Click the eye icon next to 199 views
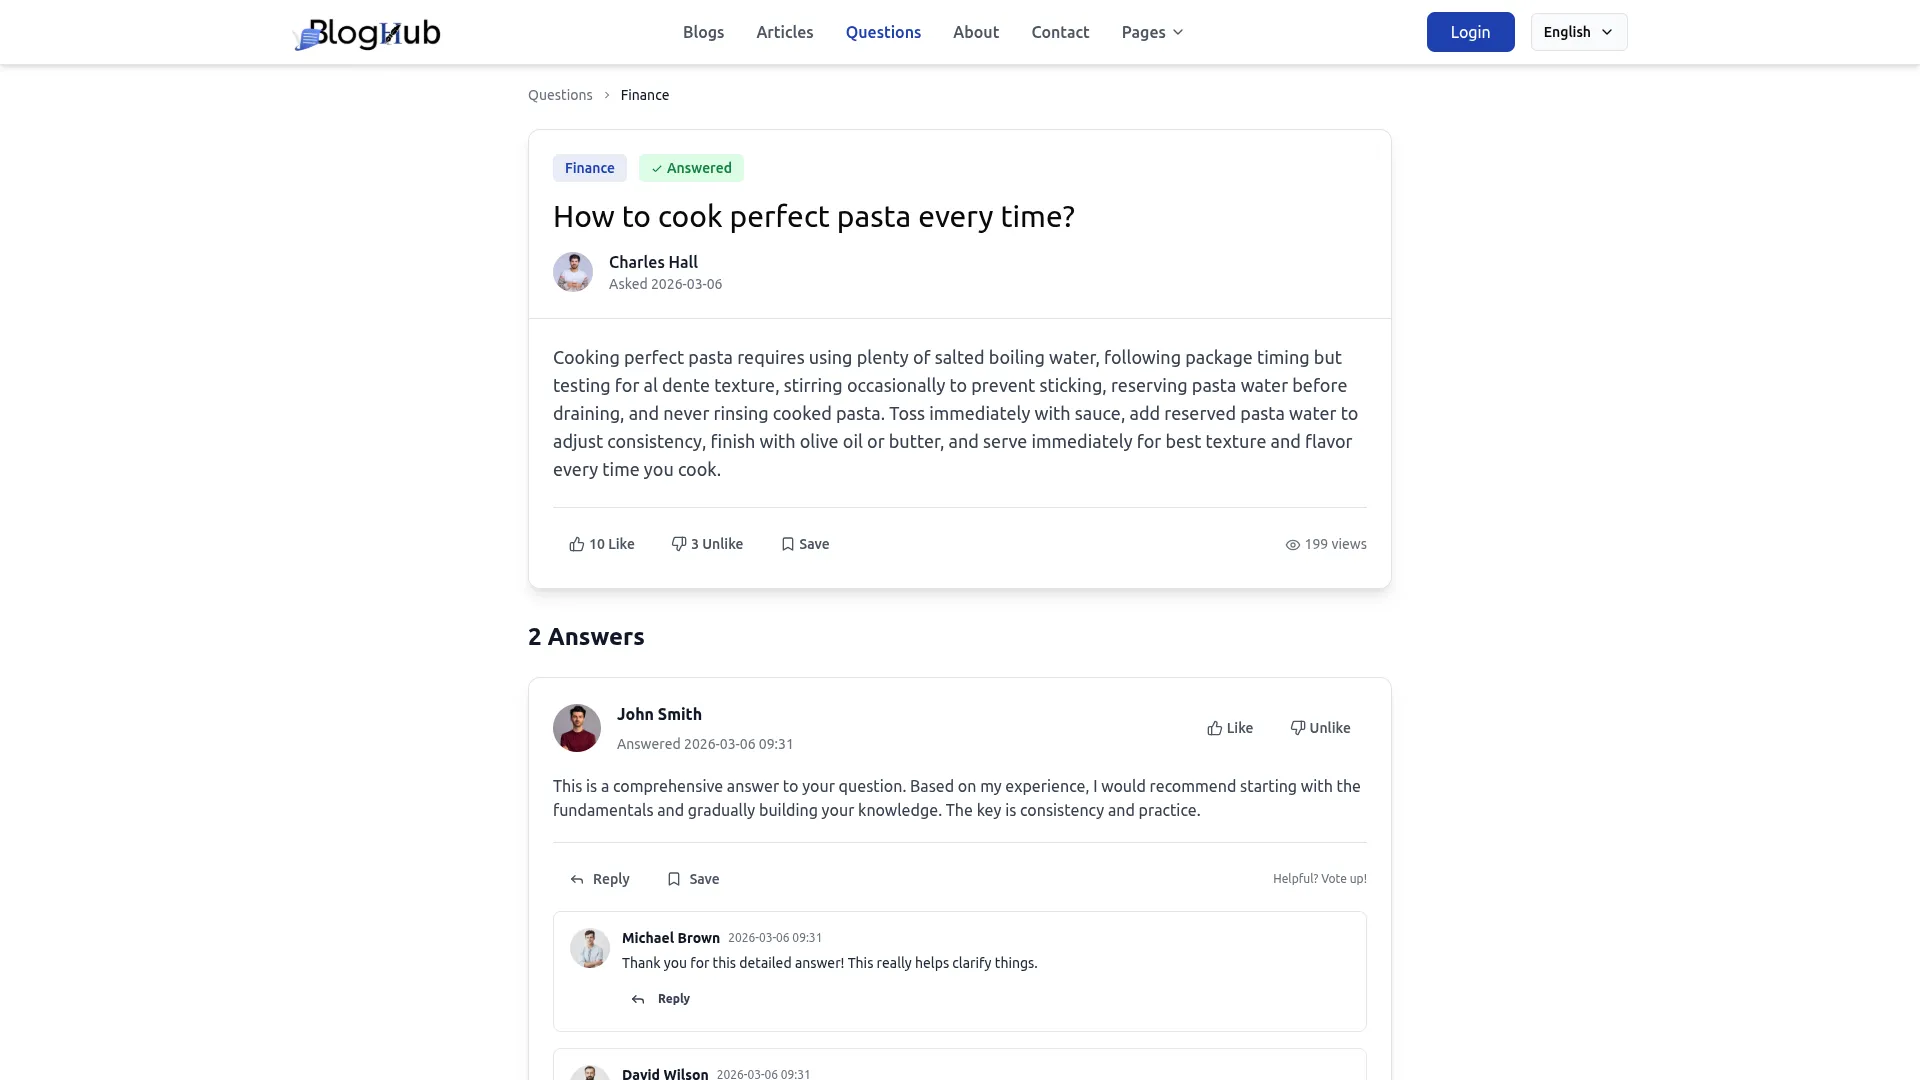This screenshot has height=1080, width=1920. coord(1291,544)
